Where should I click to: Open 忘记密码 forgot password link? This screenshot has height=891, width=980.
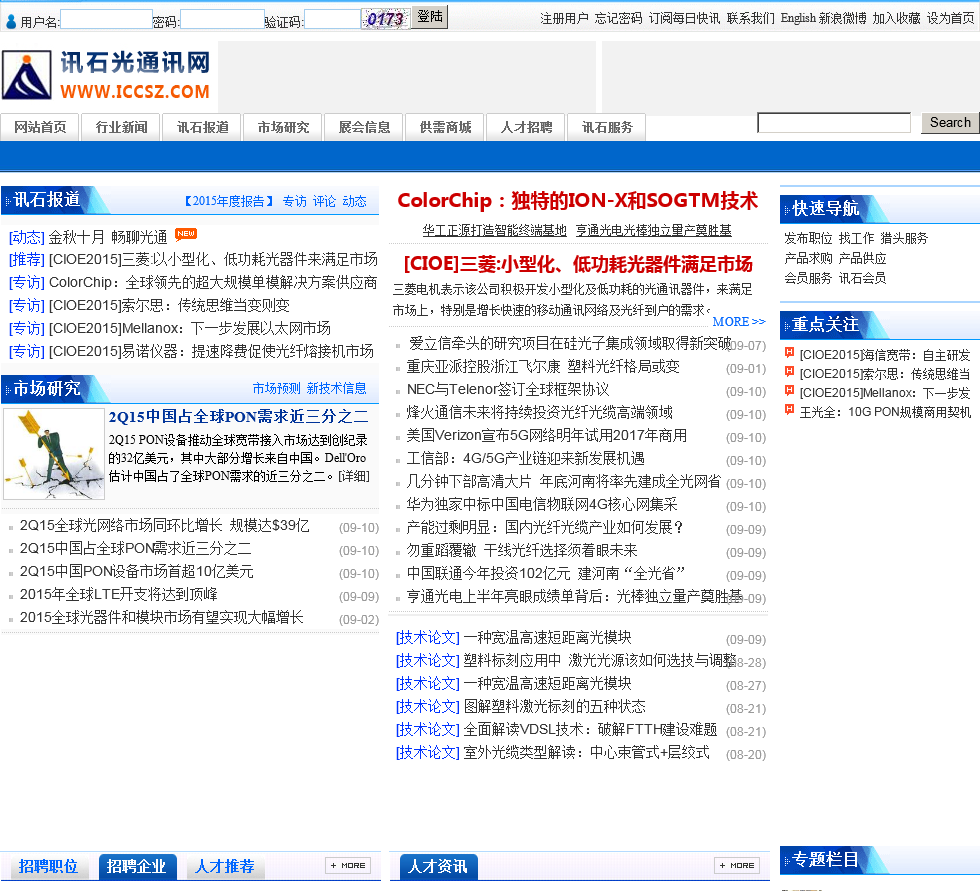[x=618, y=19]
